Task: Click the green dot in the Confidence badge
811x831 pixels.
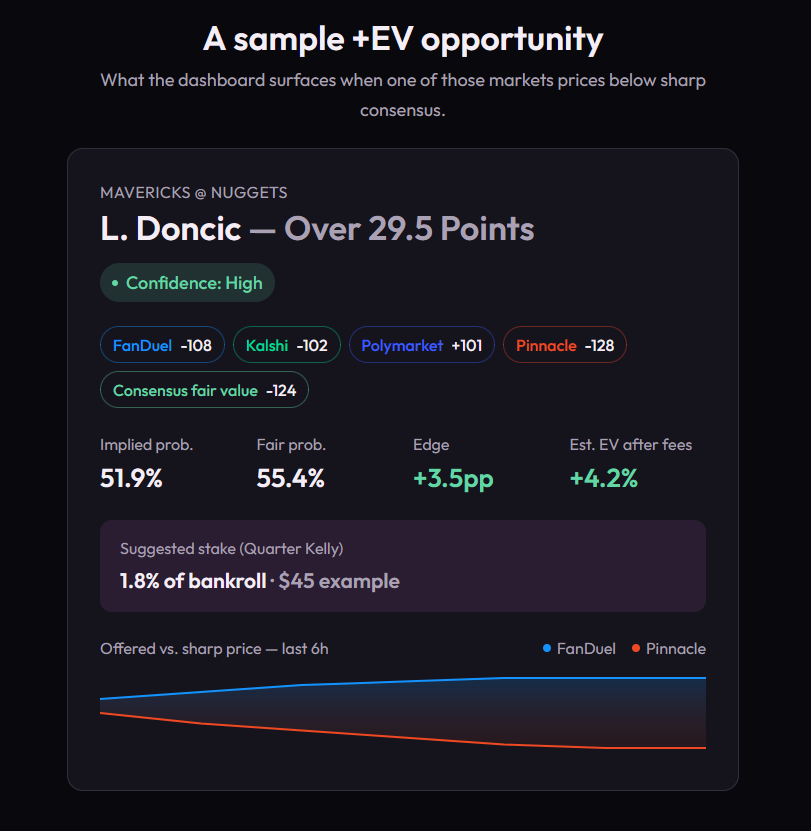Action: (x=115, y=283)
